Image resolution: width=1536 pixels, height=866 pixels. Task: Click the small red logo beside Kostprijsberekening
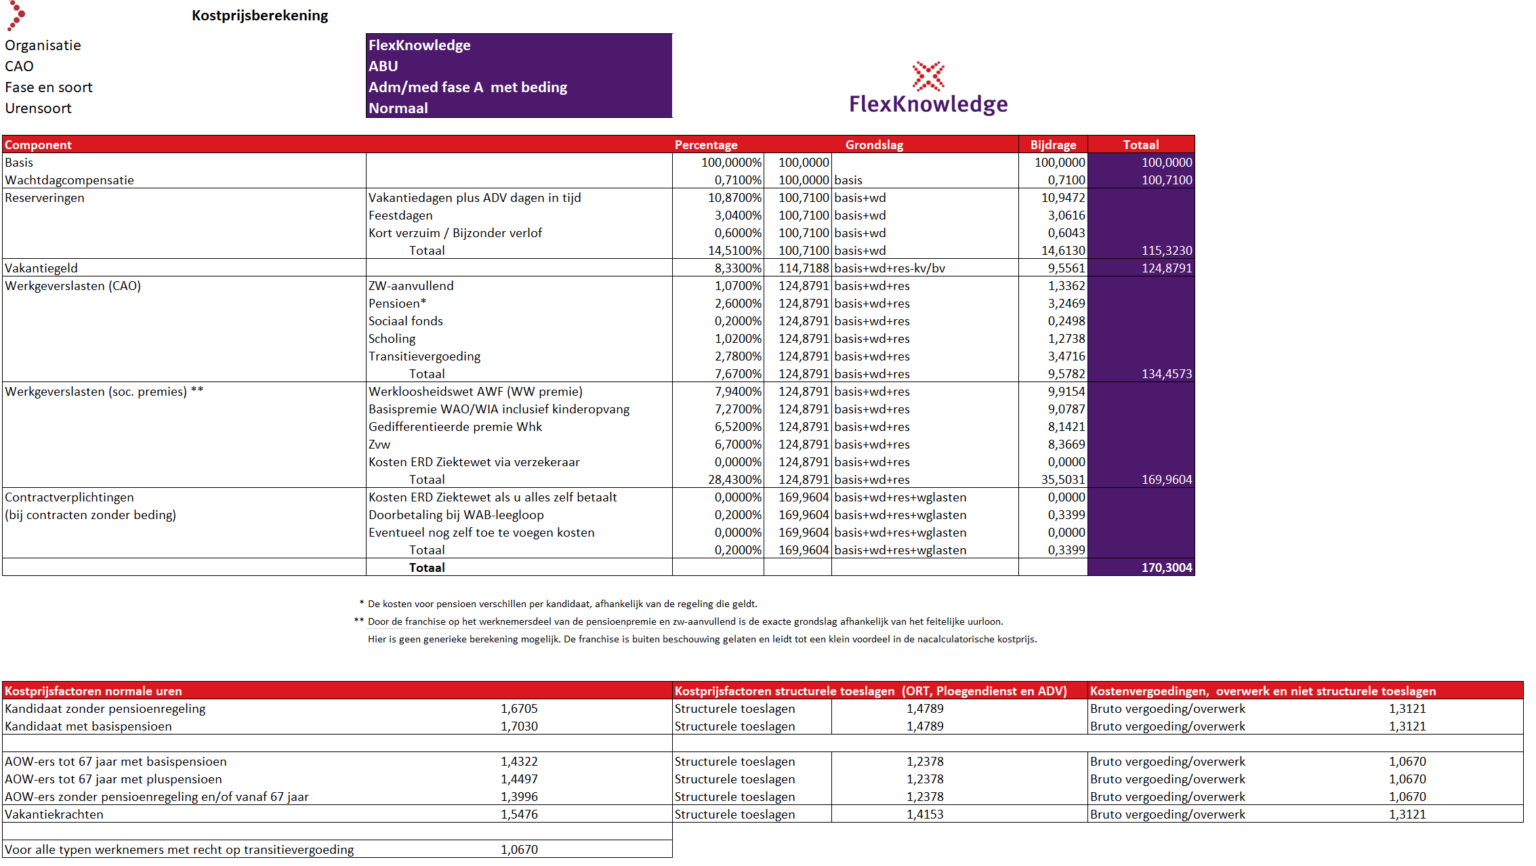16,16
